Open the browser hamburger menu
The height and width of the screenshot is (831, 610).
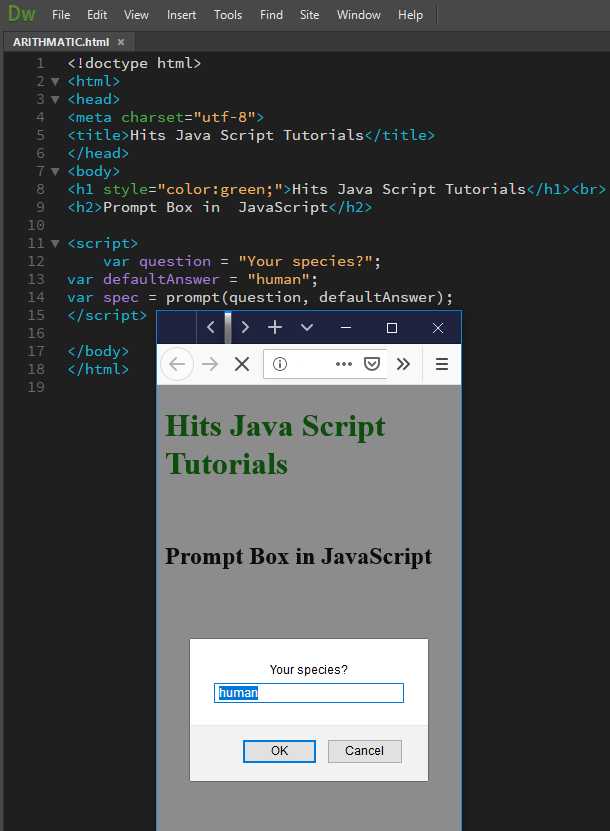tap(442, 364)
